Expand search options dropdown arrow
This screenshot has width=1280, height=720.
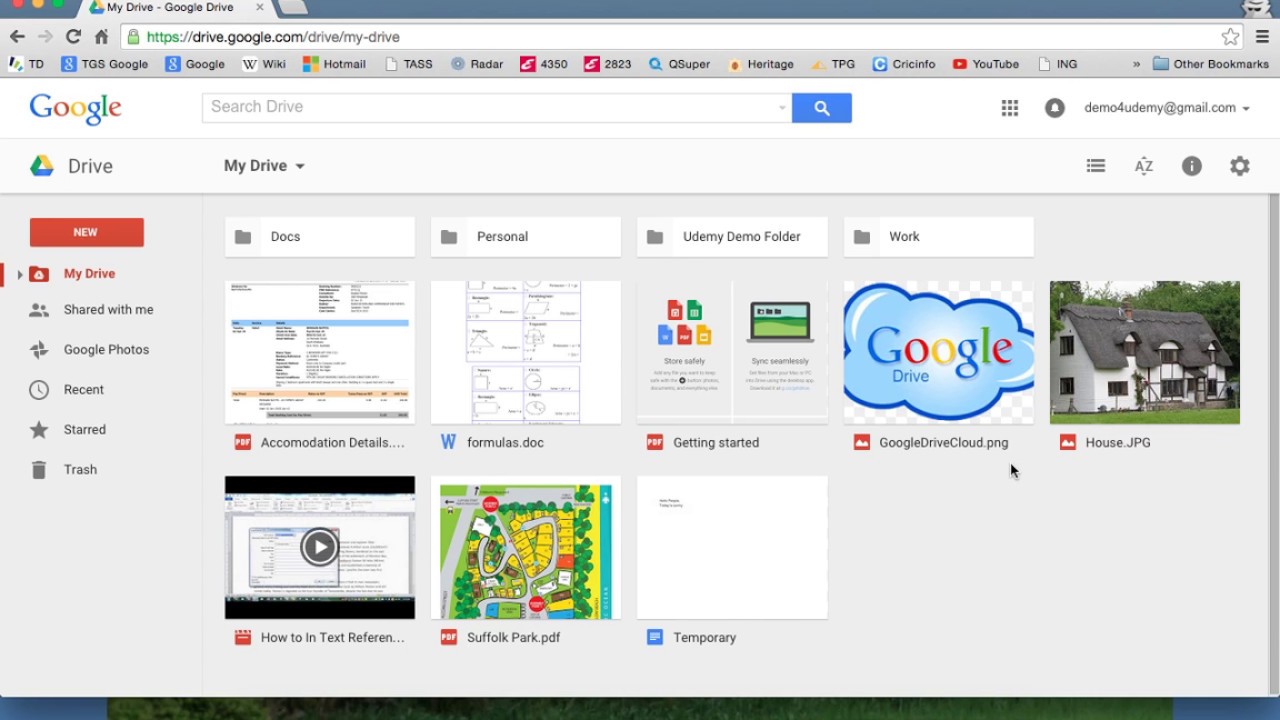(x=782, y=108)
